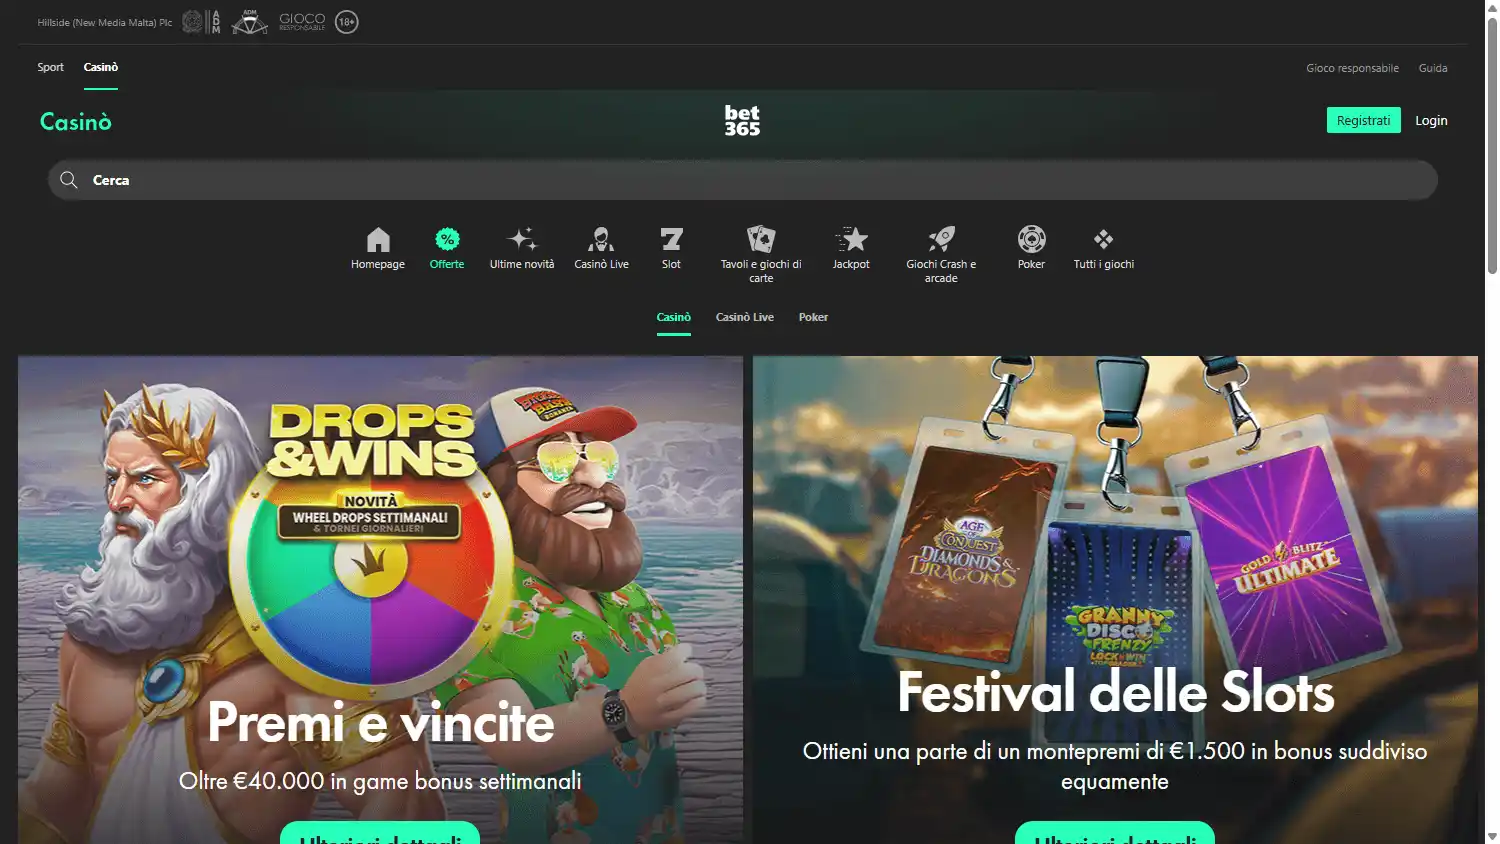Click into the Cerca search field

click(x=743, y=180)
